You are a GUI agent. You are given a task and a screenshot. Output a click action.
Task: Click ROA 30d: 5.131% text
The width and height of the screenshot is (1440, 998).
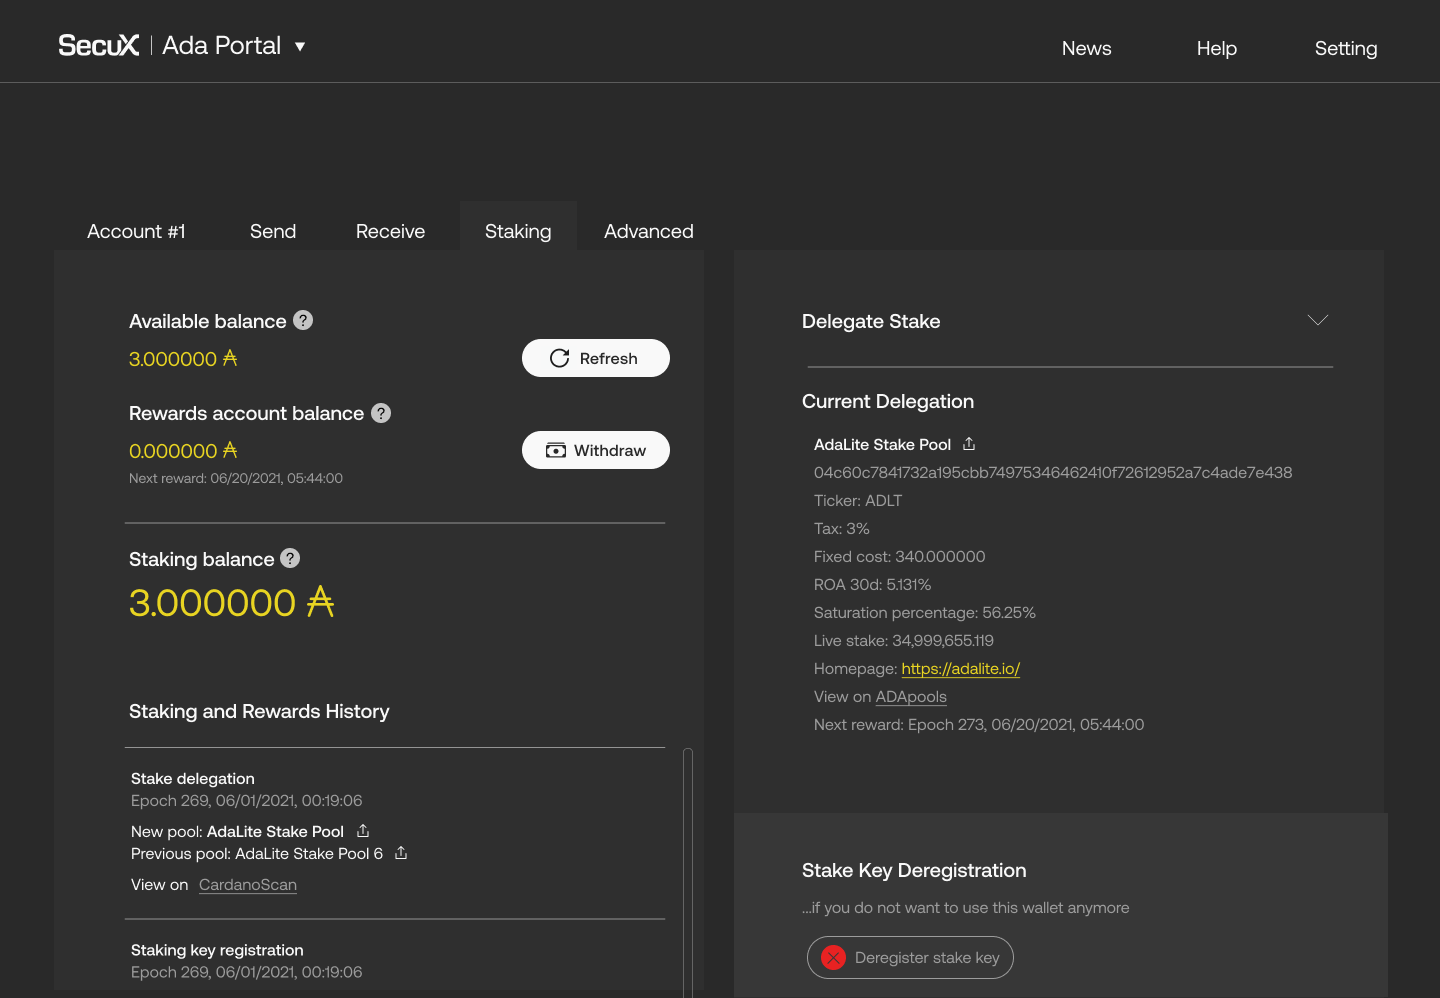click(873, 584)
